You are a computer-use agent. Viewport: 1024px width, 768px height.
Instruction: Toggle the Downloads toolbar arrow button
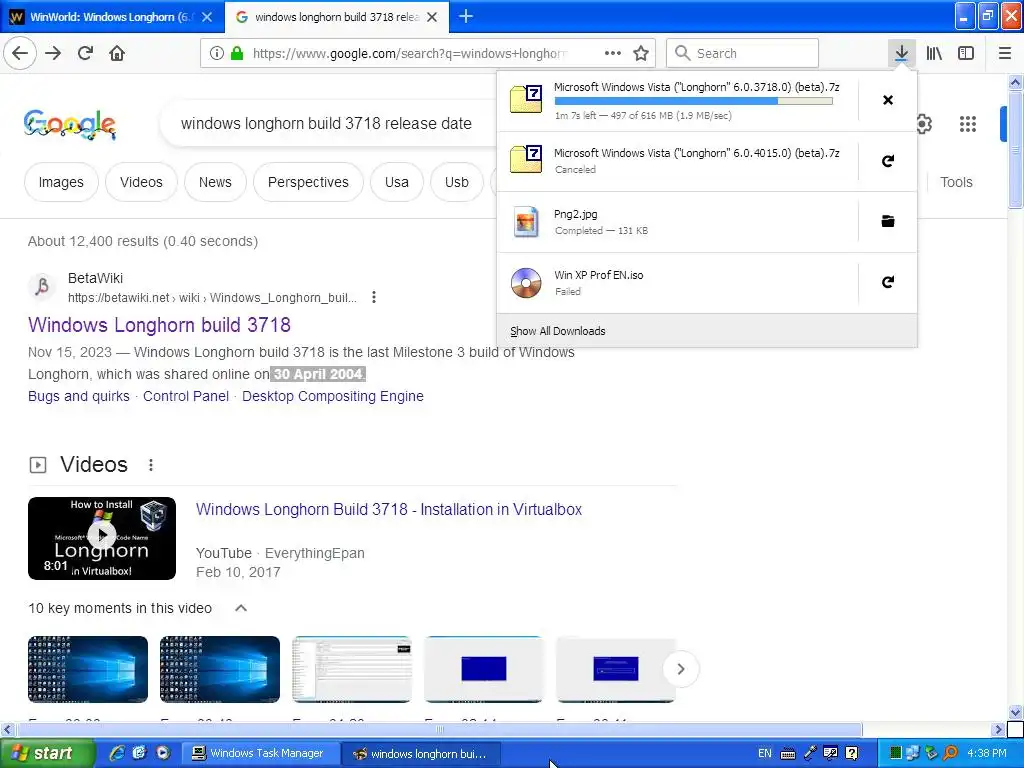click(901, 53)
